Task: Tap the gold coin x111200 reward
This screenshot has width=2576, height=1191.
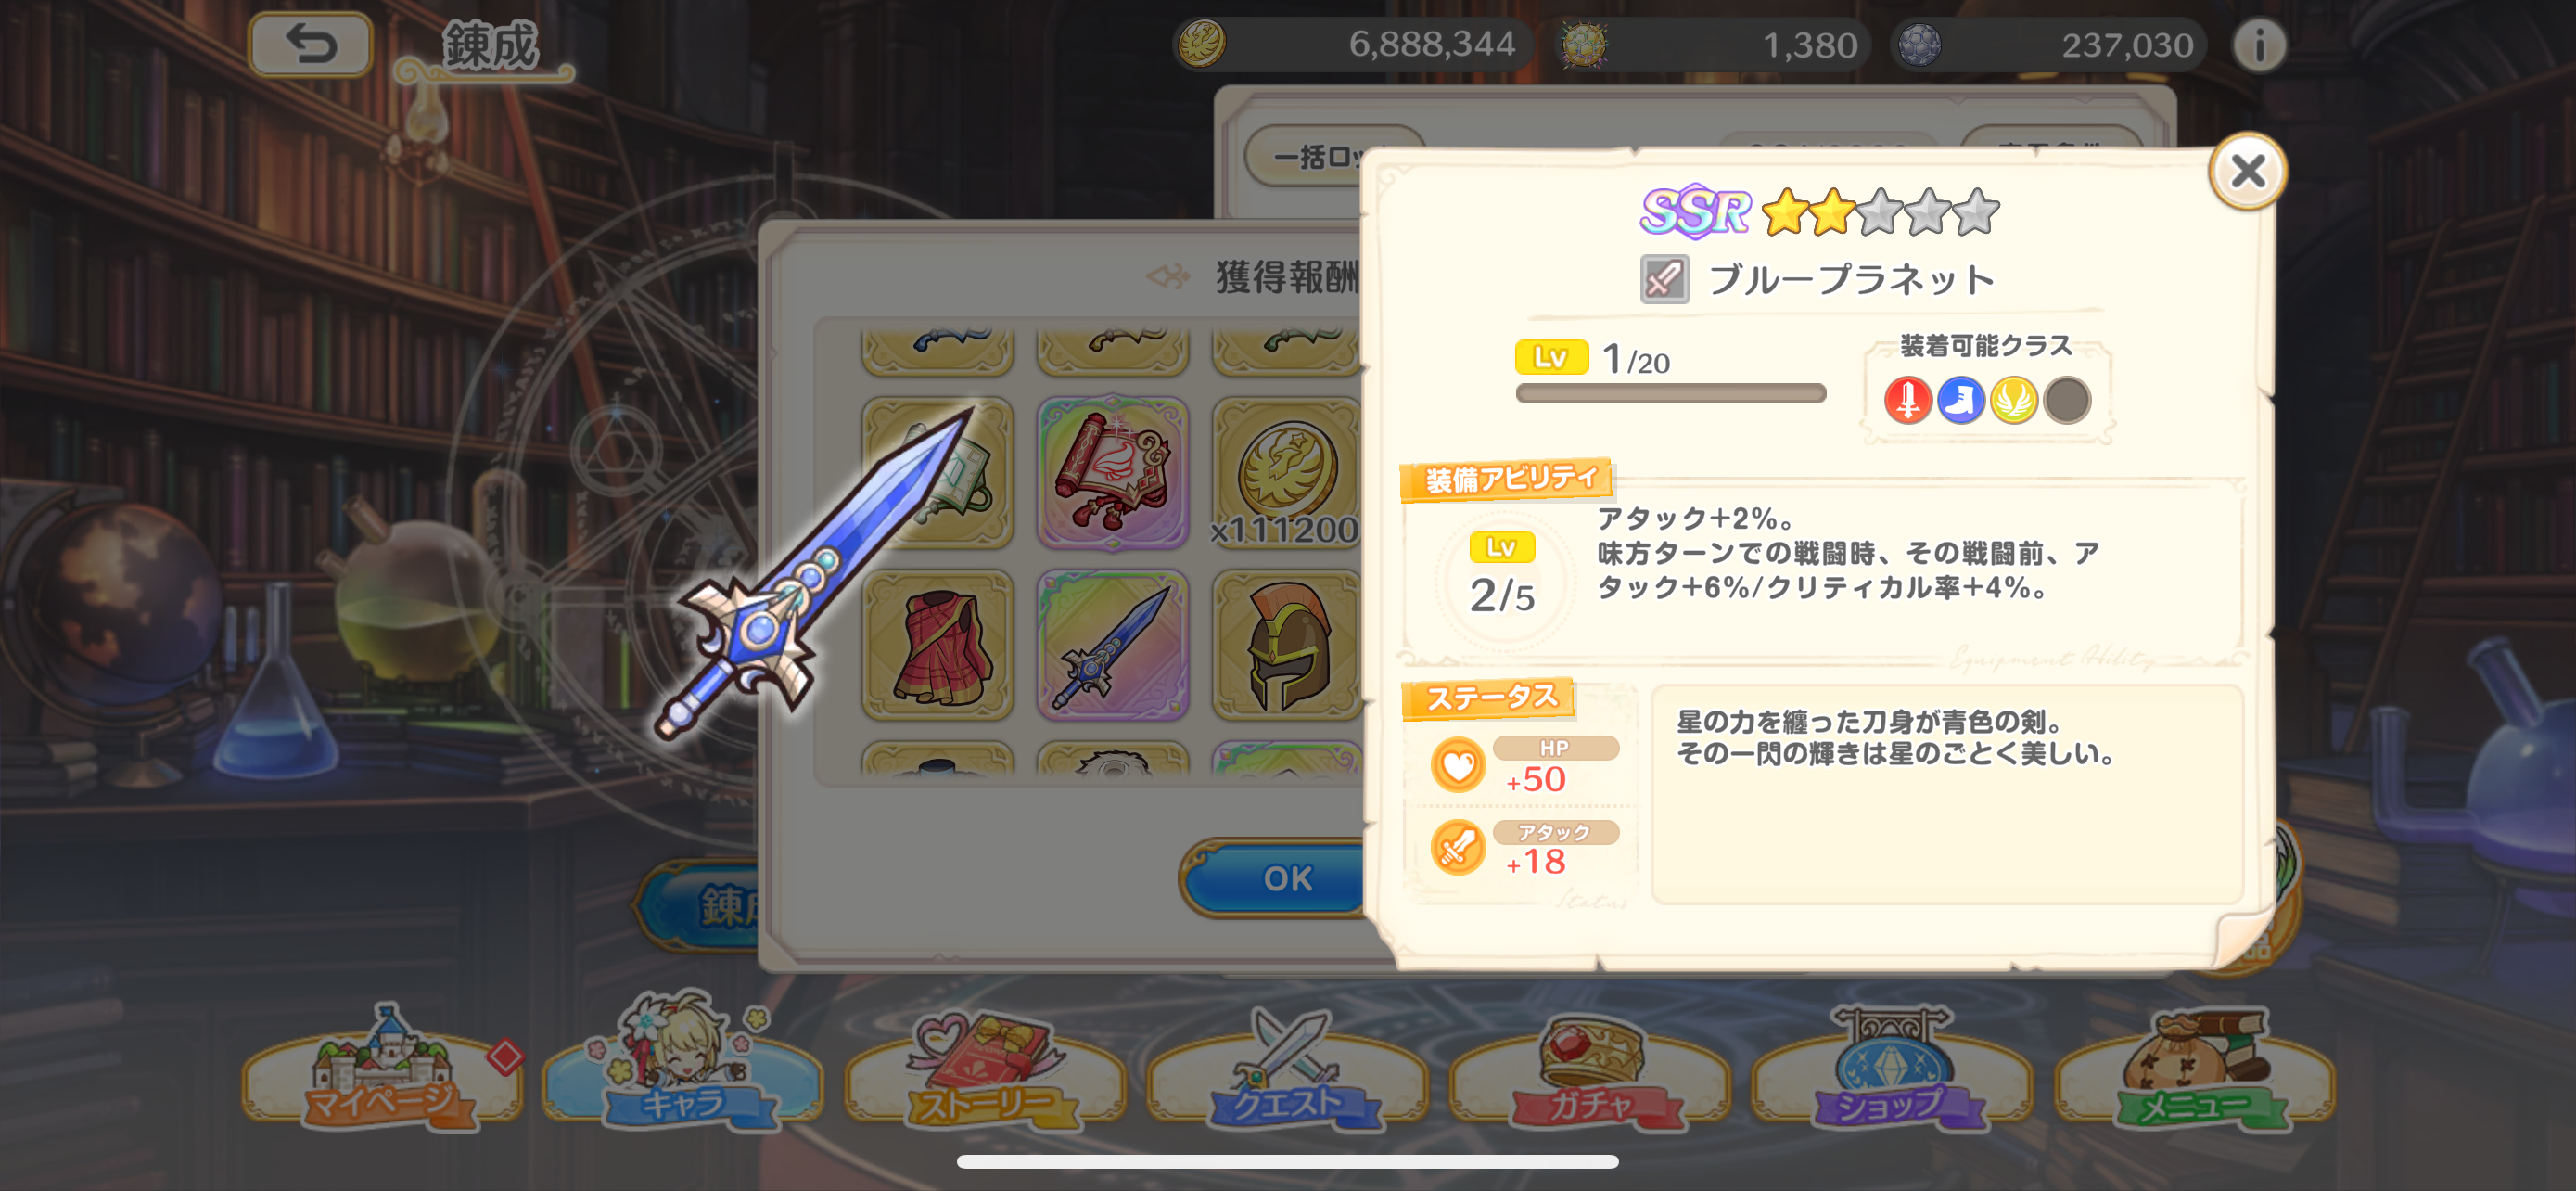Action: click(1286, 473)
